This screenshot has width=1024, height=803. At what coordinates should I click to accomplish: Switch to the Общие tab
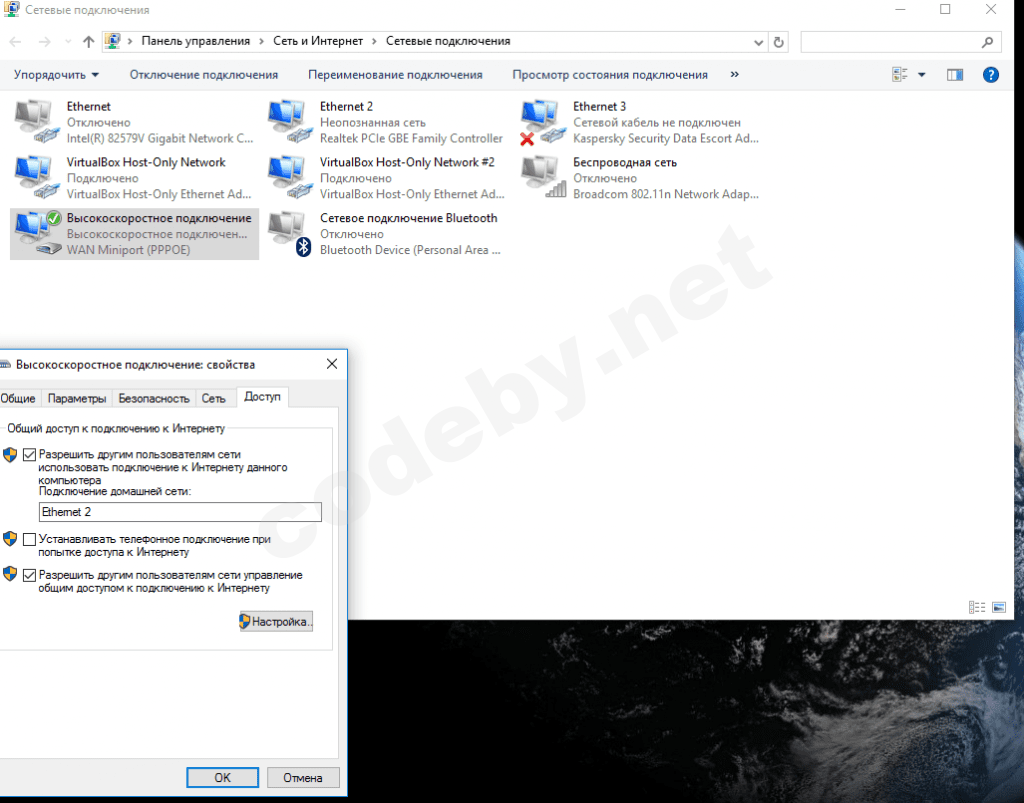pyautogui.click(x=18, y=398)
